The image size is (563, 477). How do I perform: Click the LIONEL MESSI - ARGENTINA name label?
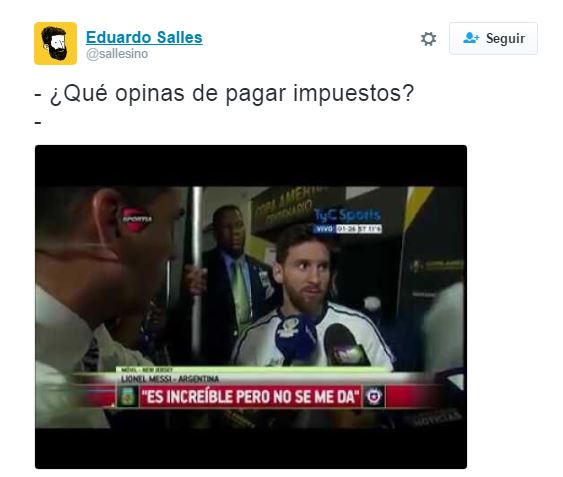pyautogui.click(x=169, y=379)
